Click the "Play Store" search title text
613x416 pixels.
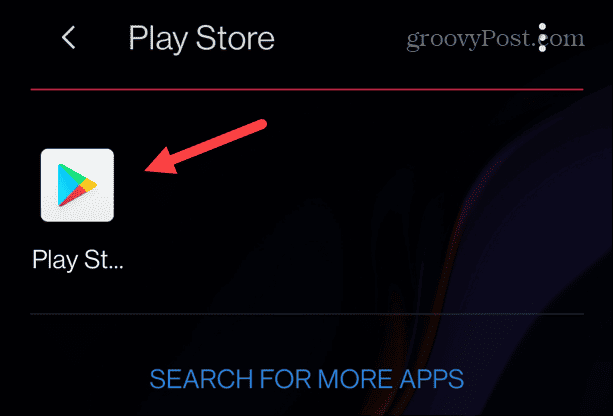coord(201,38)
